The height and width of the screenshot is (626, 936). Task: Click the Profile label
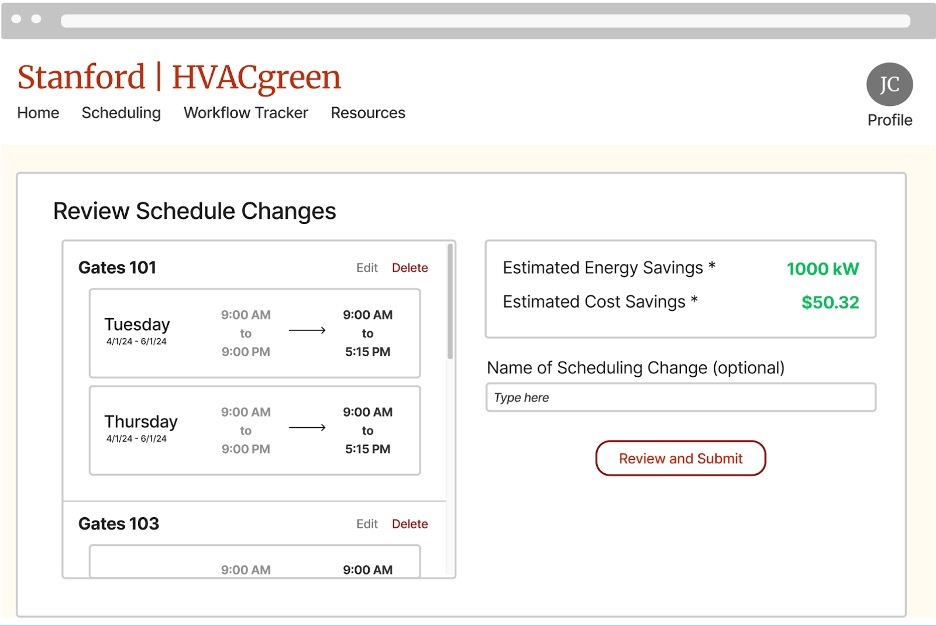tap(890, 120)
